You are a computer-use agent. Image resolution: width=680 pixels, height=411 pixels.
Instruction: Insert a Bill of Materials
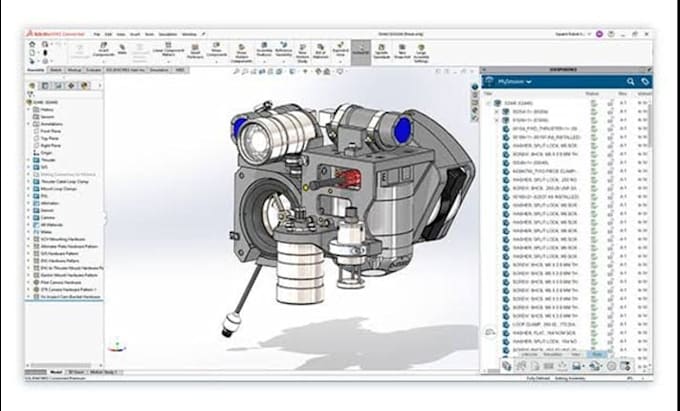(x=320, y=51)
